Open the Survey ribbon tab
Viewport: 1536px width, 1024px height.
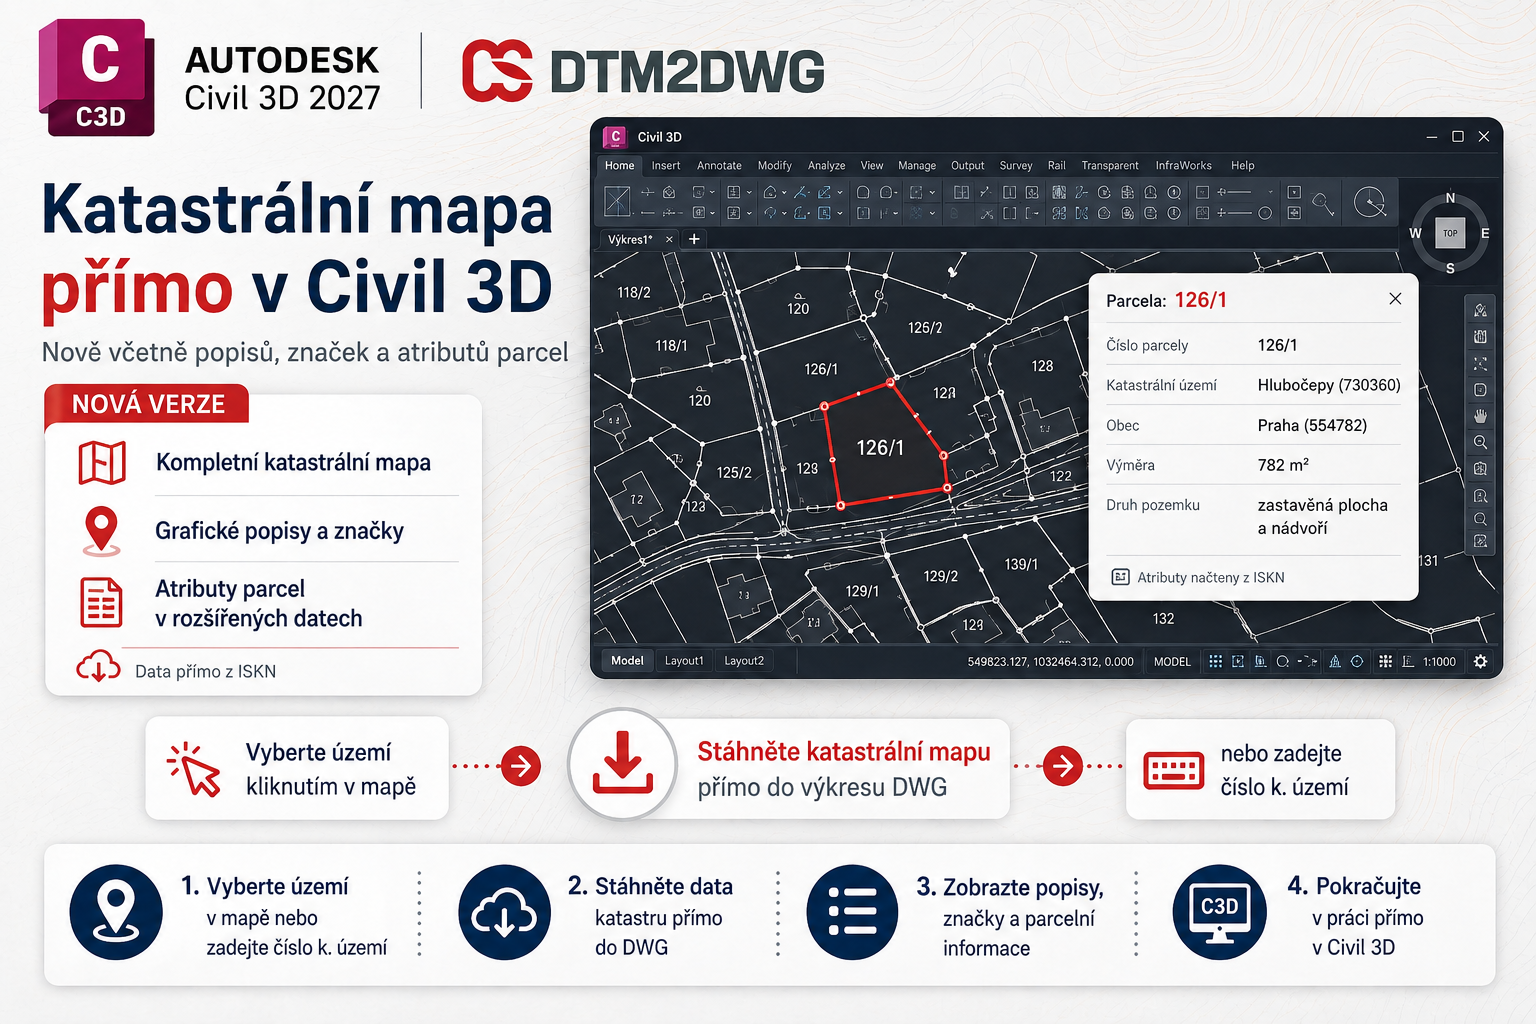tap(1015, 166)
